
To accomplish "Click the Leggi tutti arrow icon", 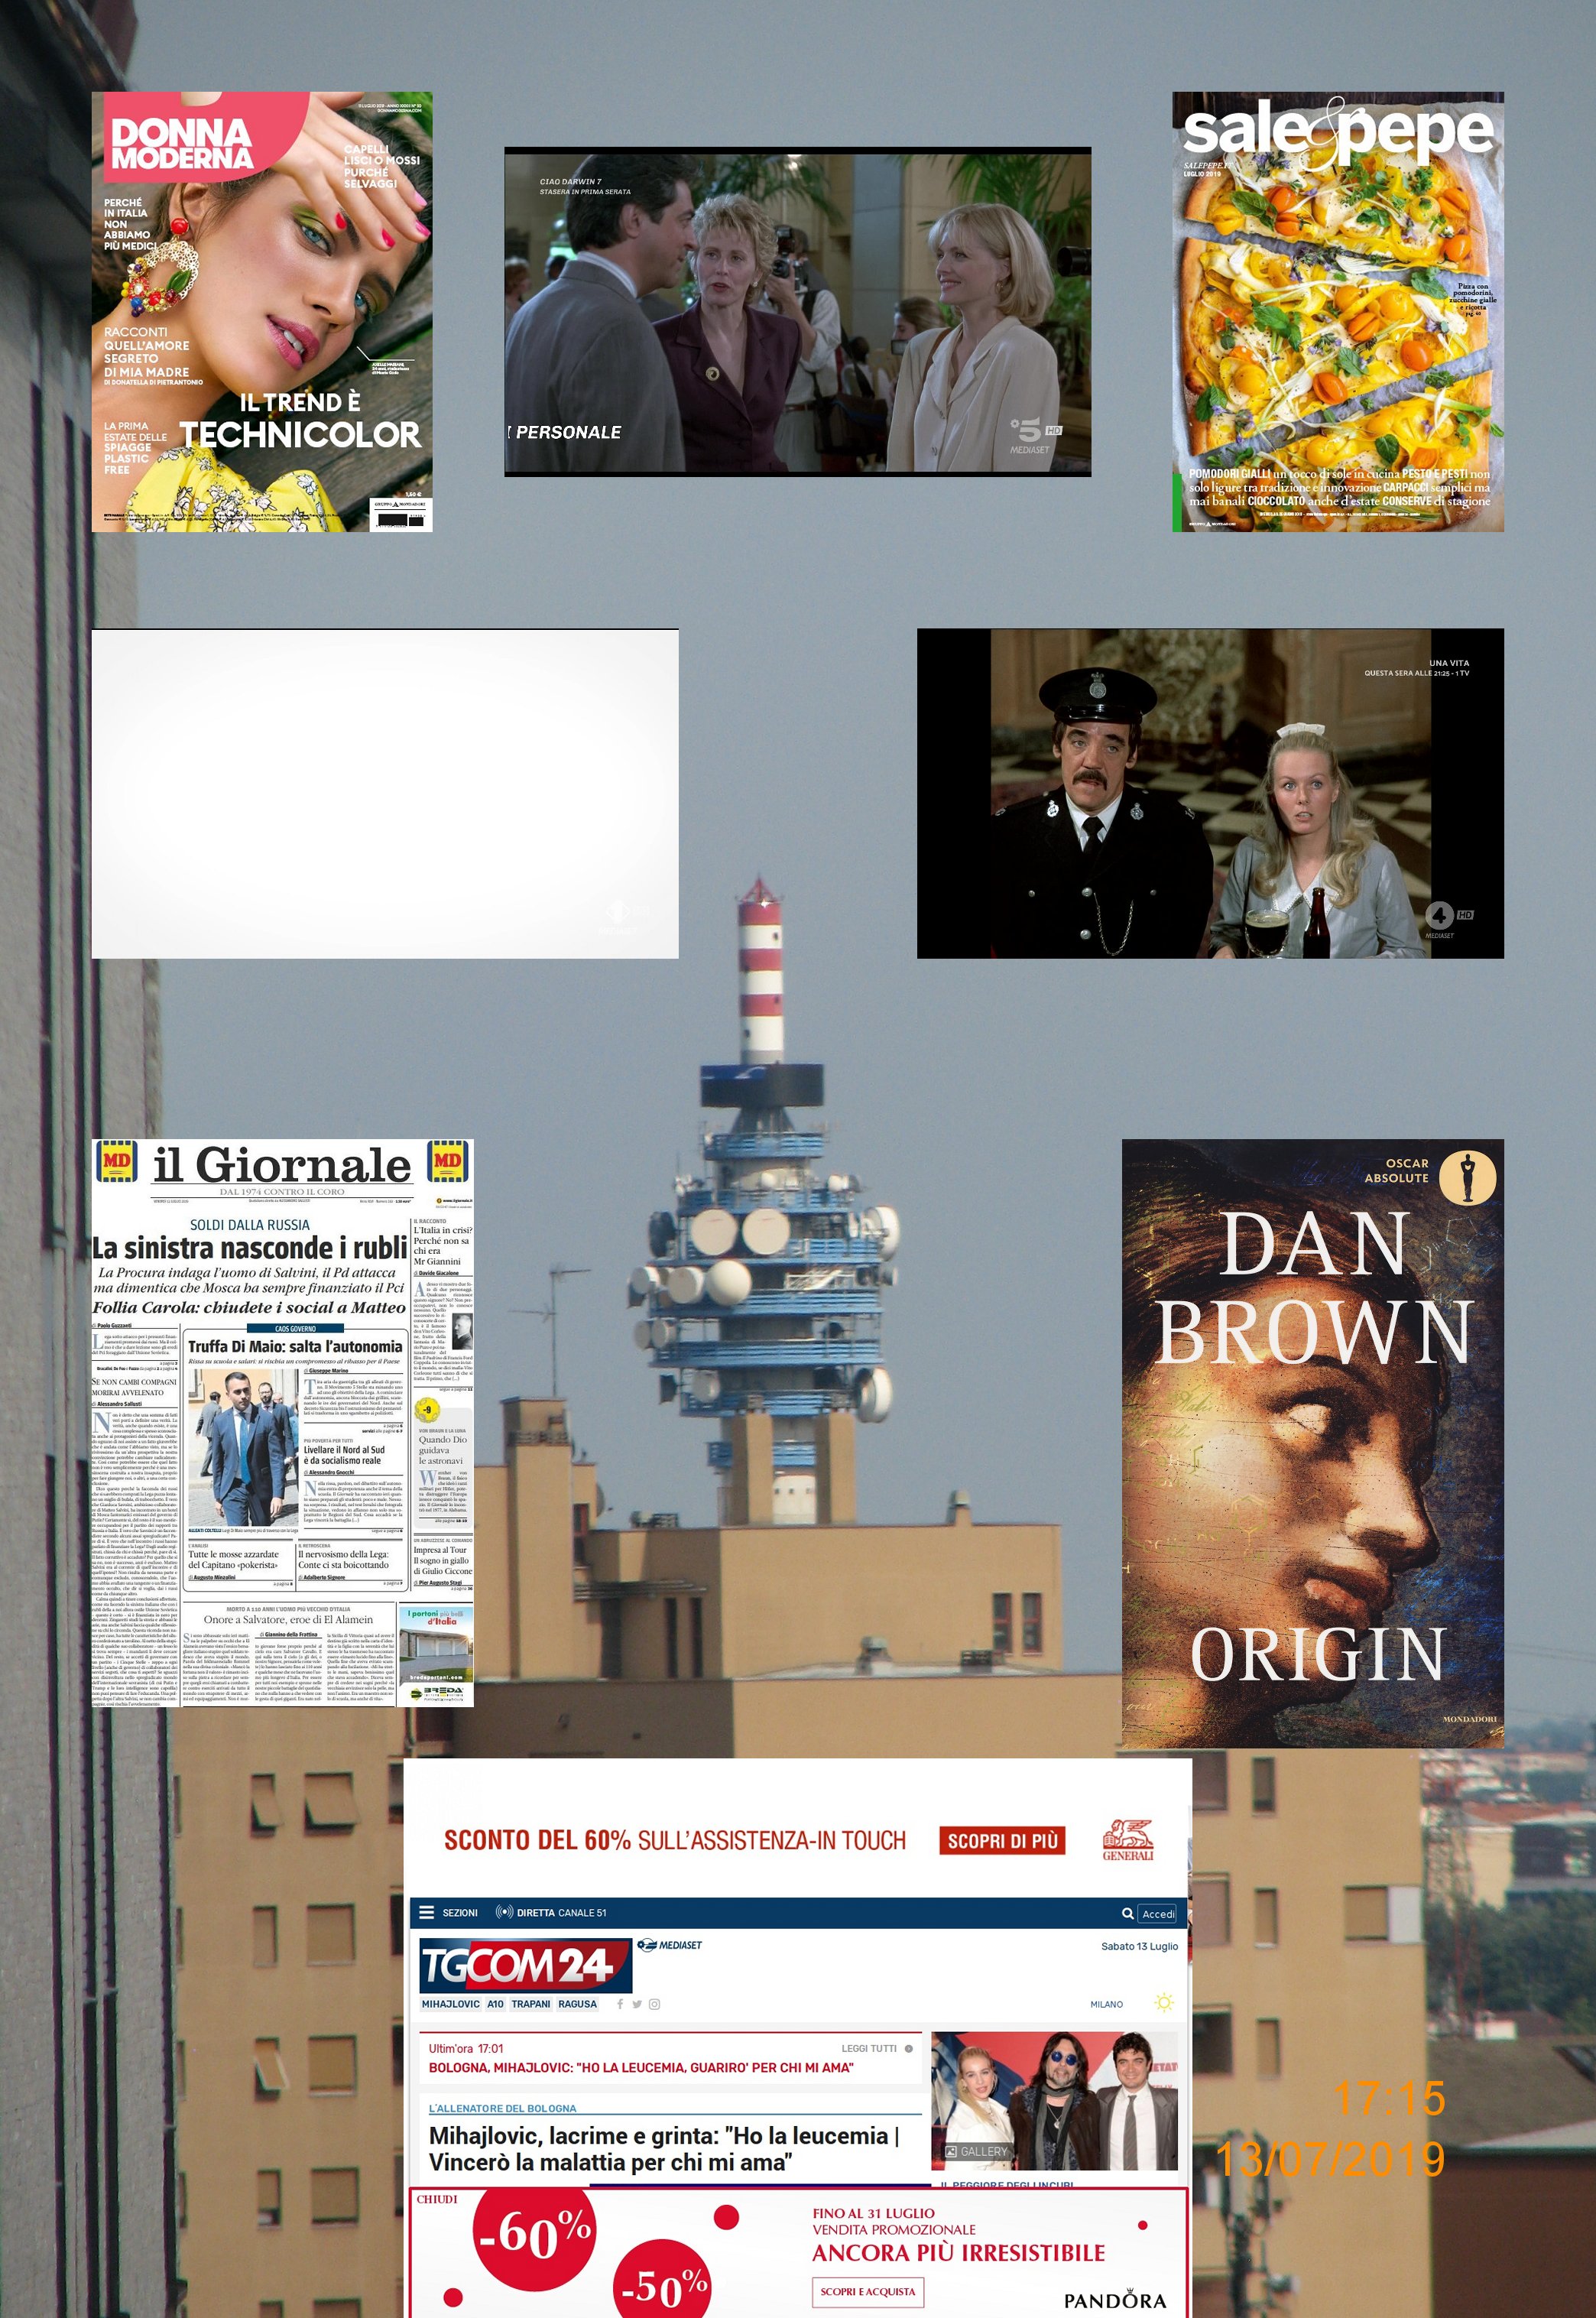I will coord(908,2048).
